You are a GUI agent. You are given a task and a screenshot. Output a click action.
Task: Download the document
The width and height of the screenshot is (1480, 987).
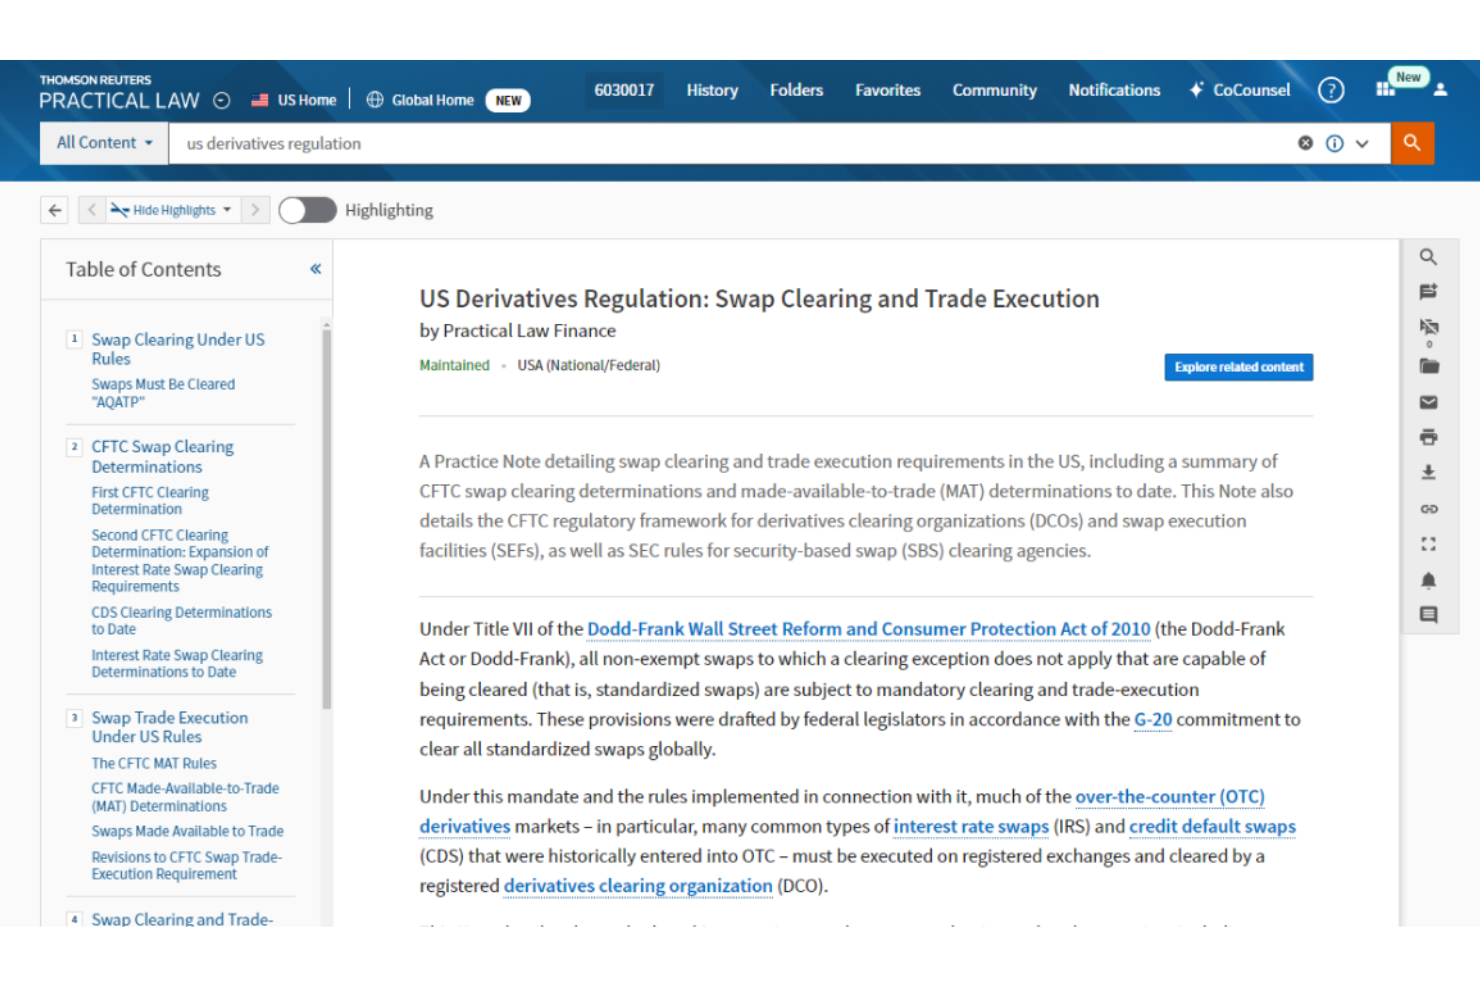pyautogui.click(x=1428, y=472)
